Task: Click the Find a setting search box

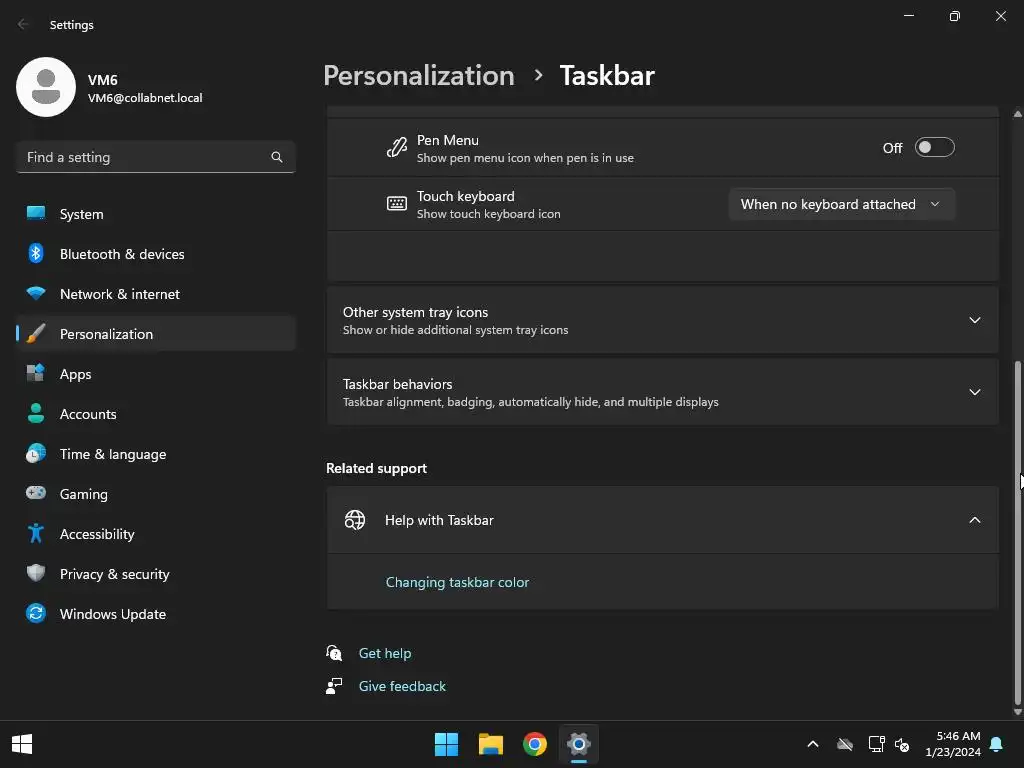Action: coord(155,157)
